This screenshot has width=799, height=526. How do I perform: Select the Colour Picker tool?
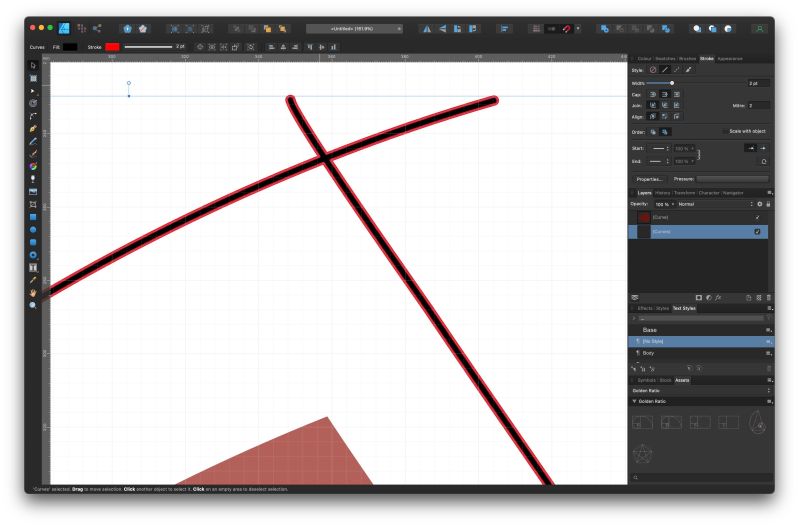tap(33, 280)
